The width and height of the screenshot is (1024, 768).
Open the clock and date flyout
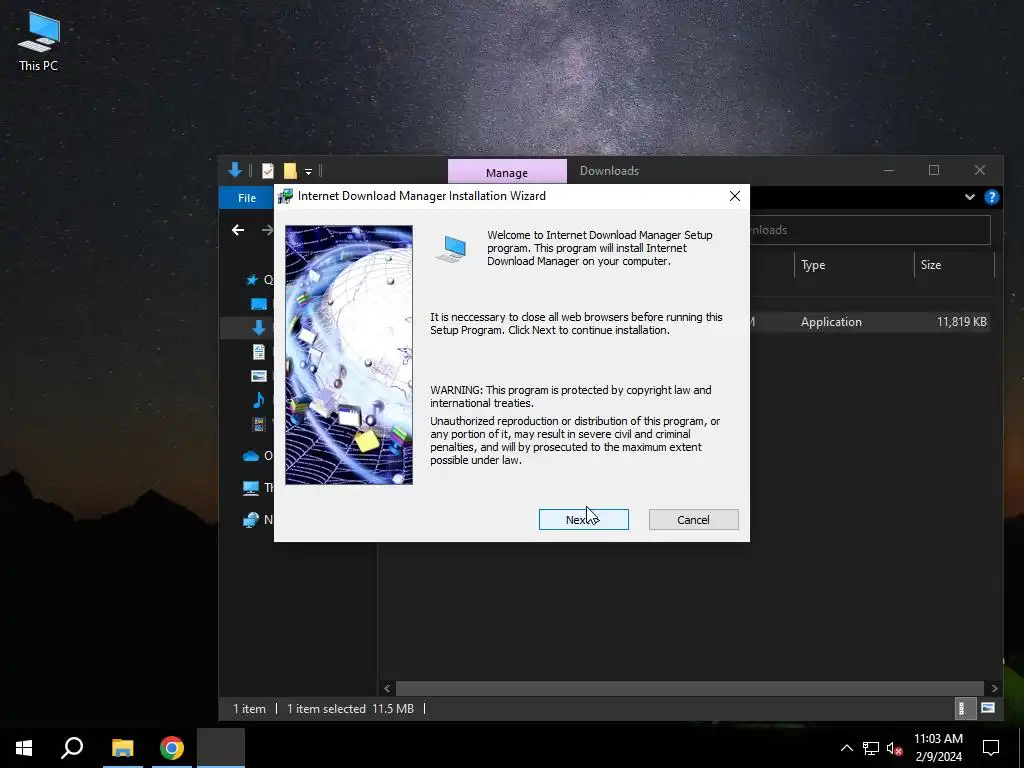pos(938,748)
